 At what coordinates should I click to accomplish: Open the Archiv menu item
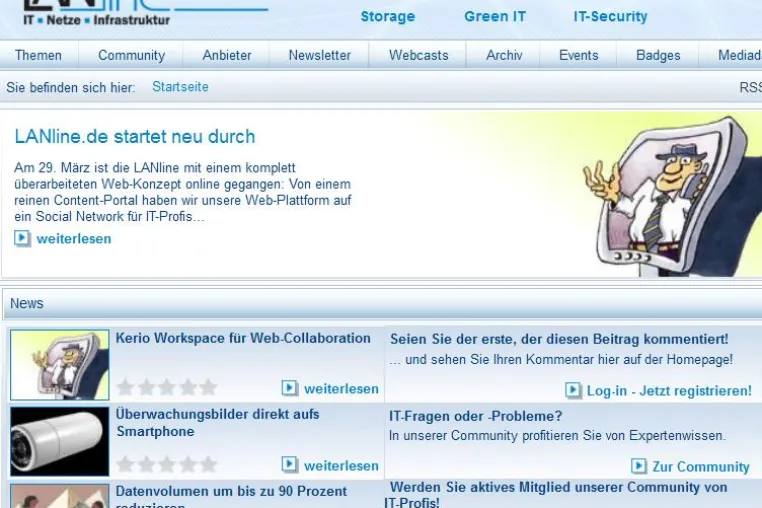pos(504,55)
